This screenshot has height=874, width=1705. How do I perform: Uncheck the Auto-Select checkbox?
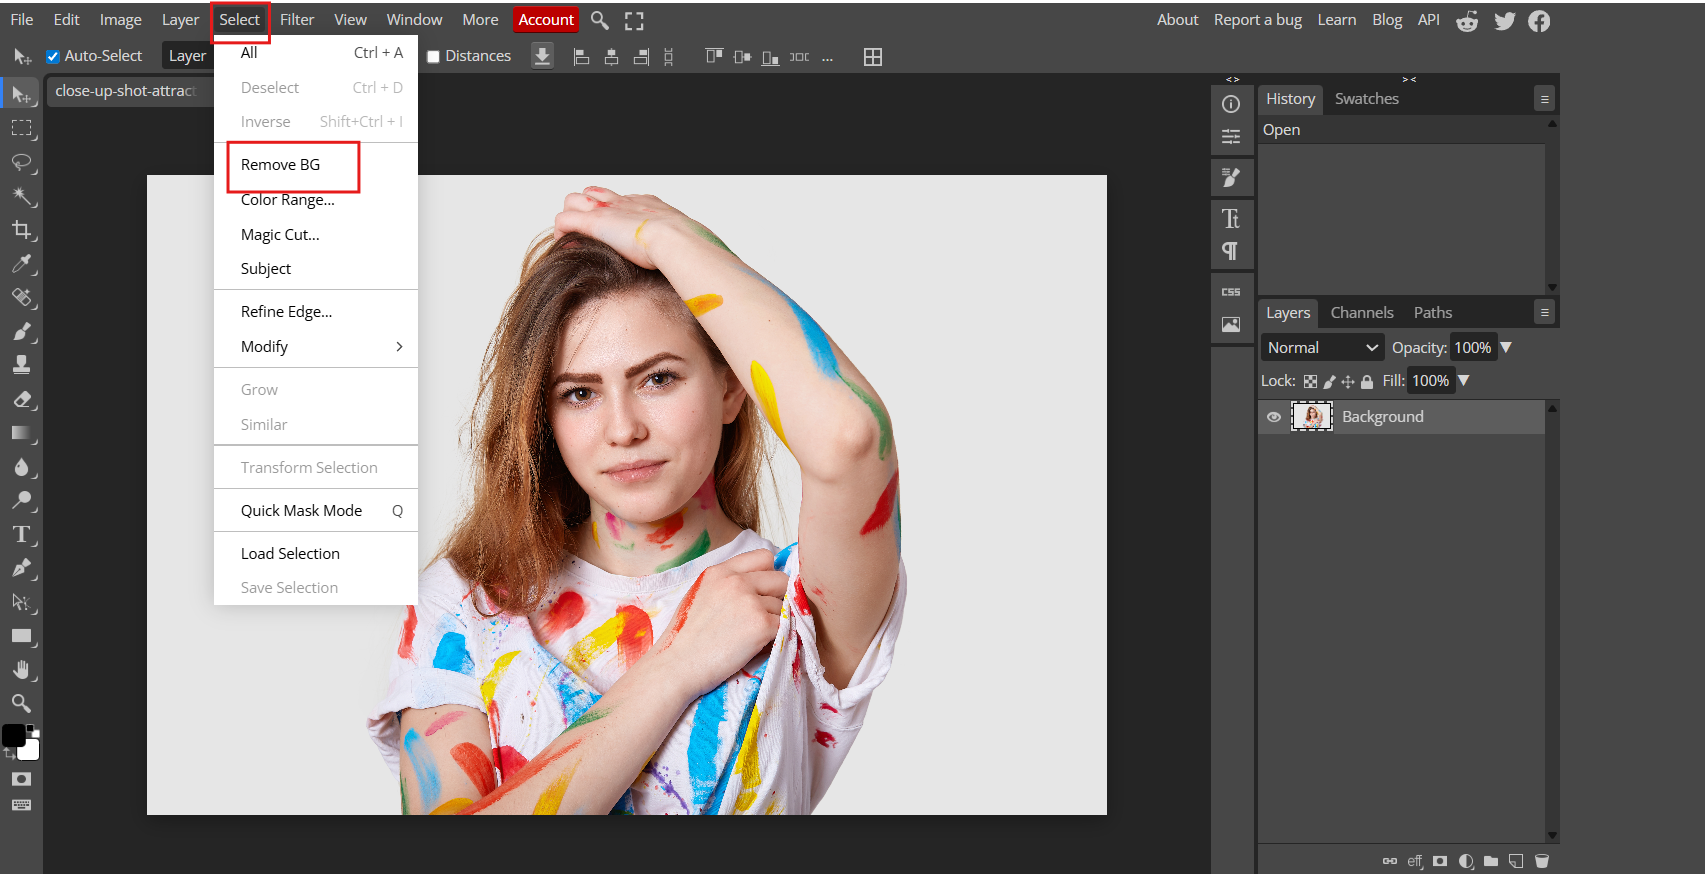(x=53, y=57)
